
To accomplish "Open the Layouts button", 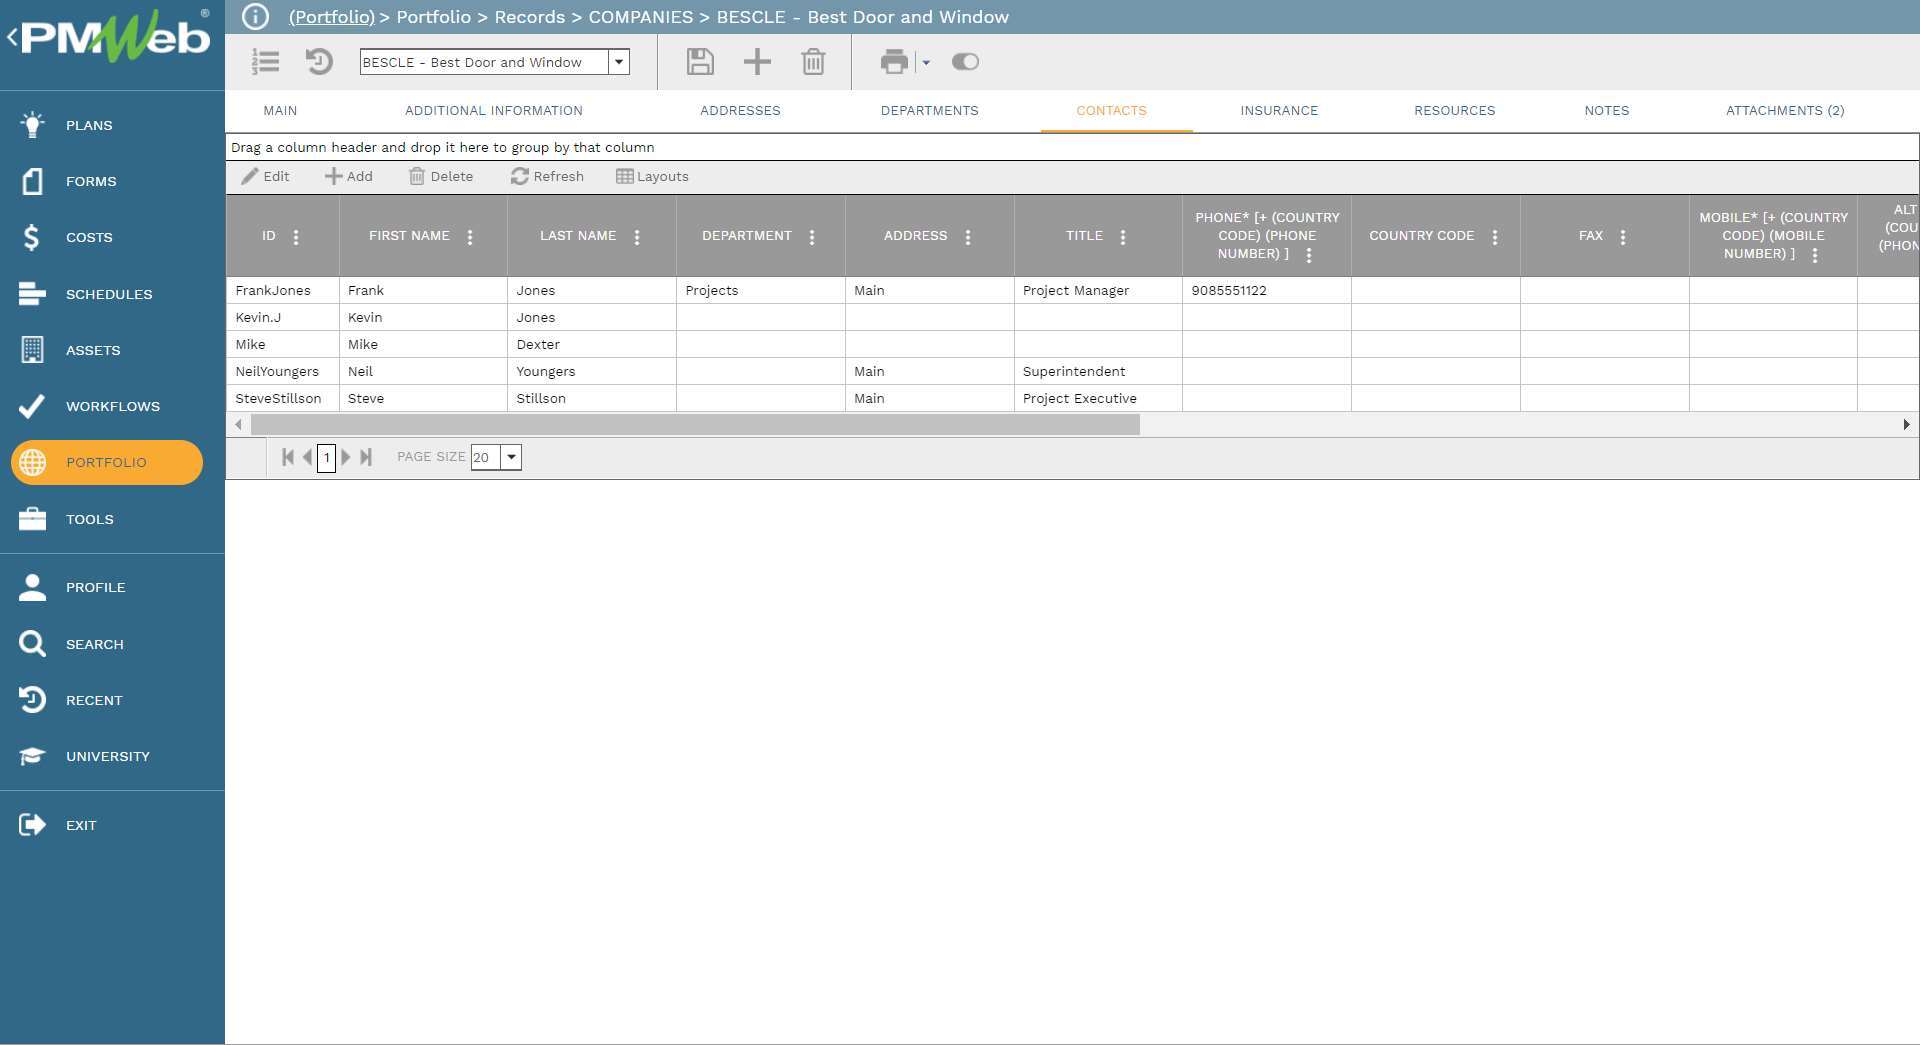I will coord(652,176).
